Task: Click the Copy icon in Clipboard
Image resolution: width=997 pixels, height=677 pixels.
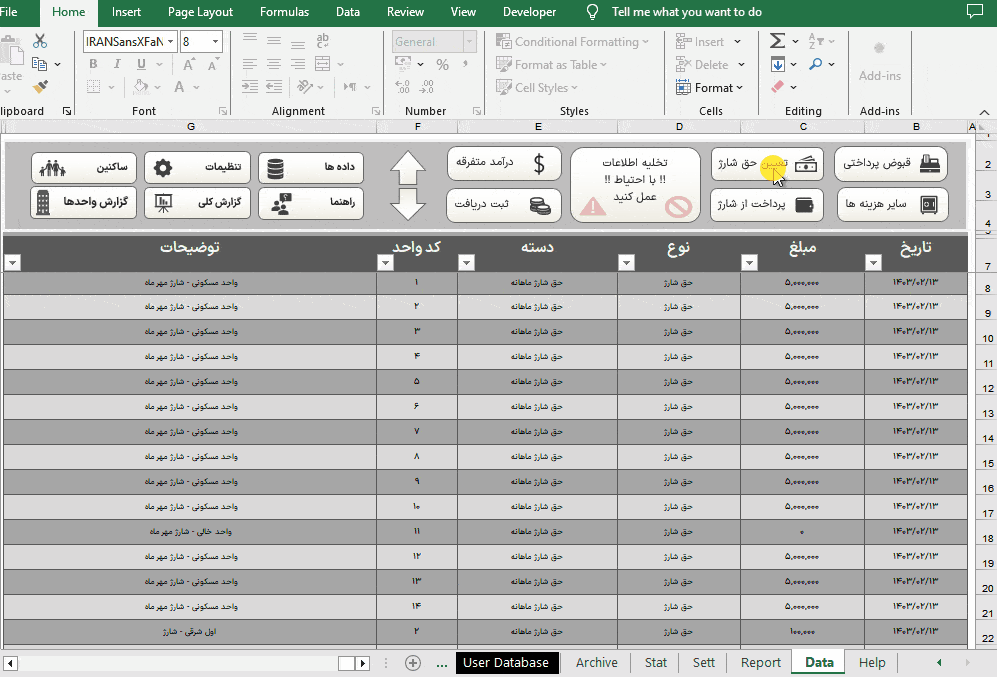Action: pos(39,64)
